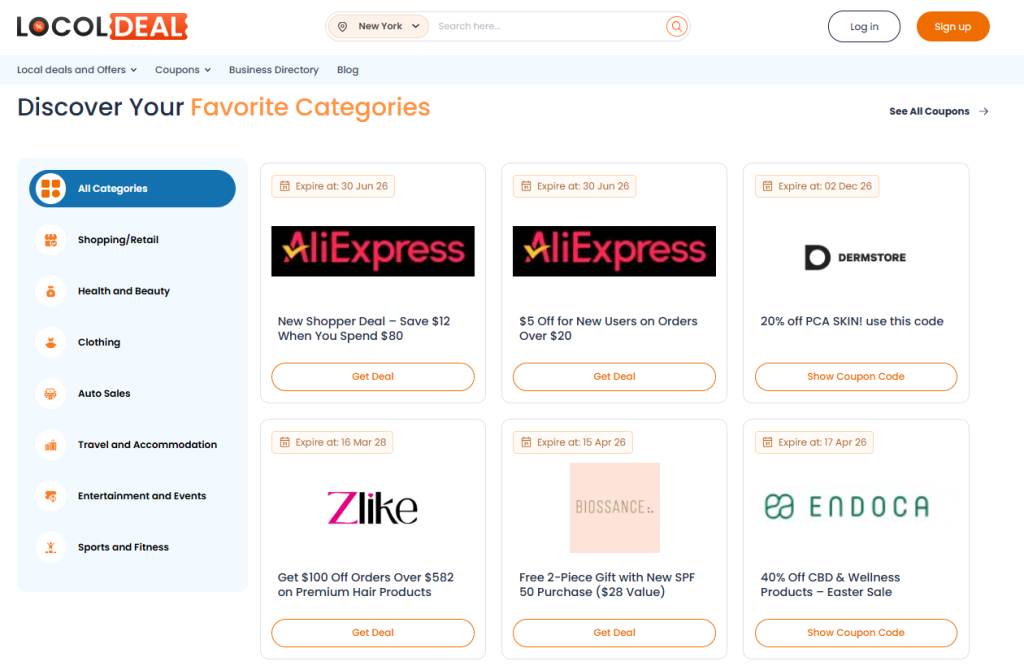Screen dimensions: 1024x666
Task: Click the Travel and Accommodation icon
Action: click(50, 444)
